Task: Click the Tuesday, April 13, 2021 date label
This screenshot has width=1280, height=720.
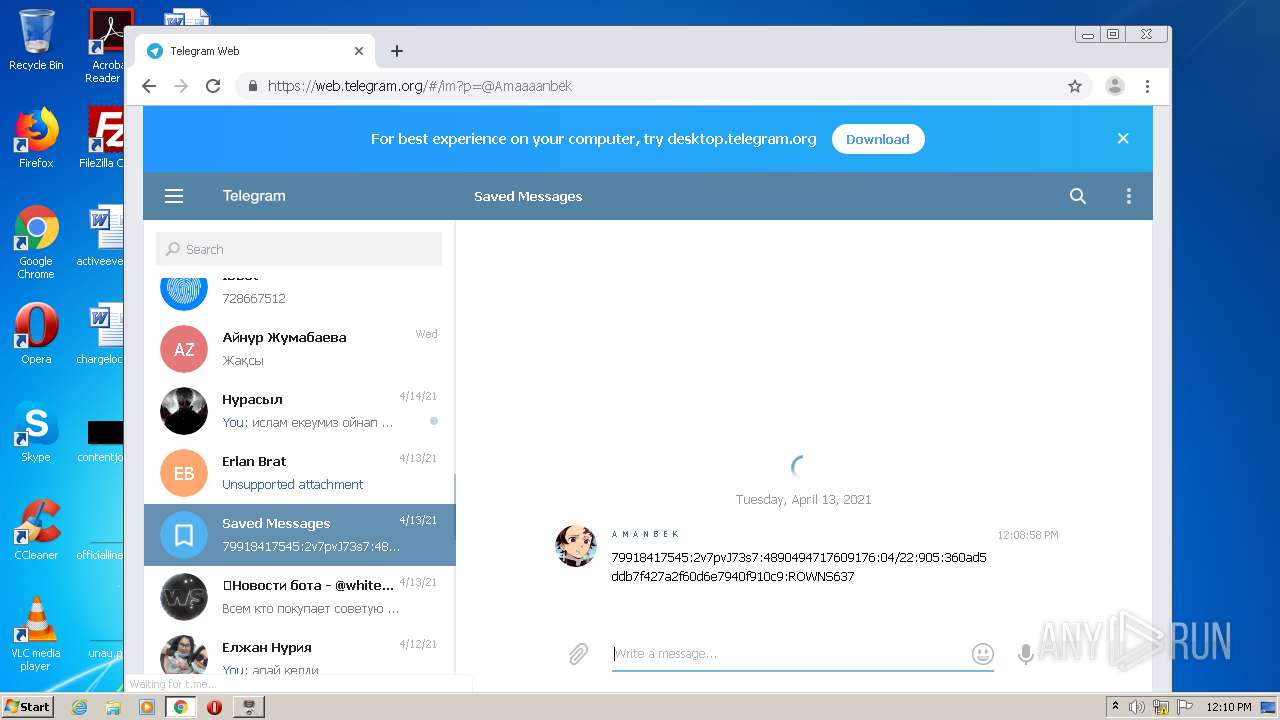Action: click(804, 499)
